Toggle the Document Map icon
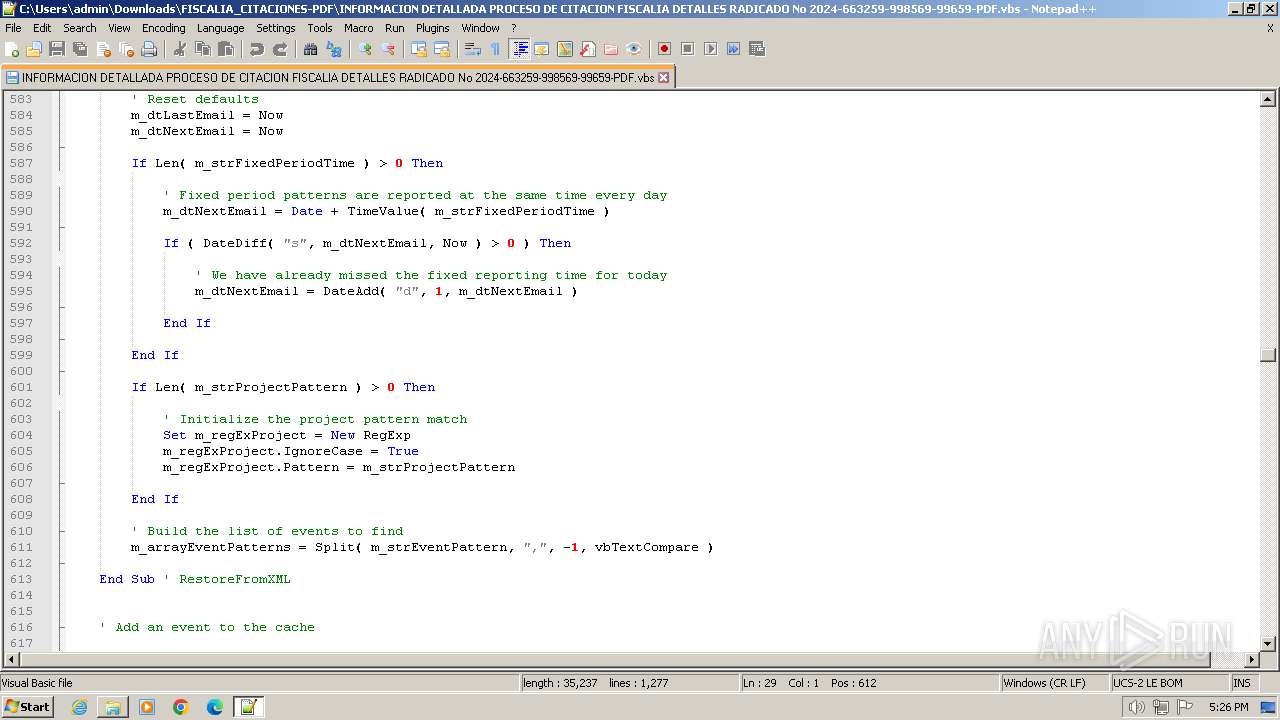 click(565, 49)
